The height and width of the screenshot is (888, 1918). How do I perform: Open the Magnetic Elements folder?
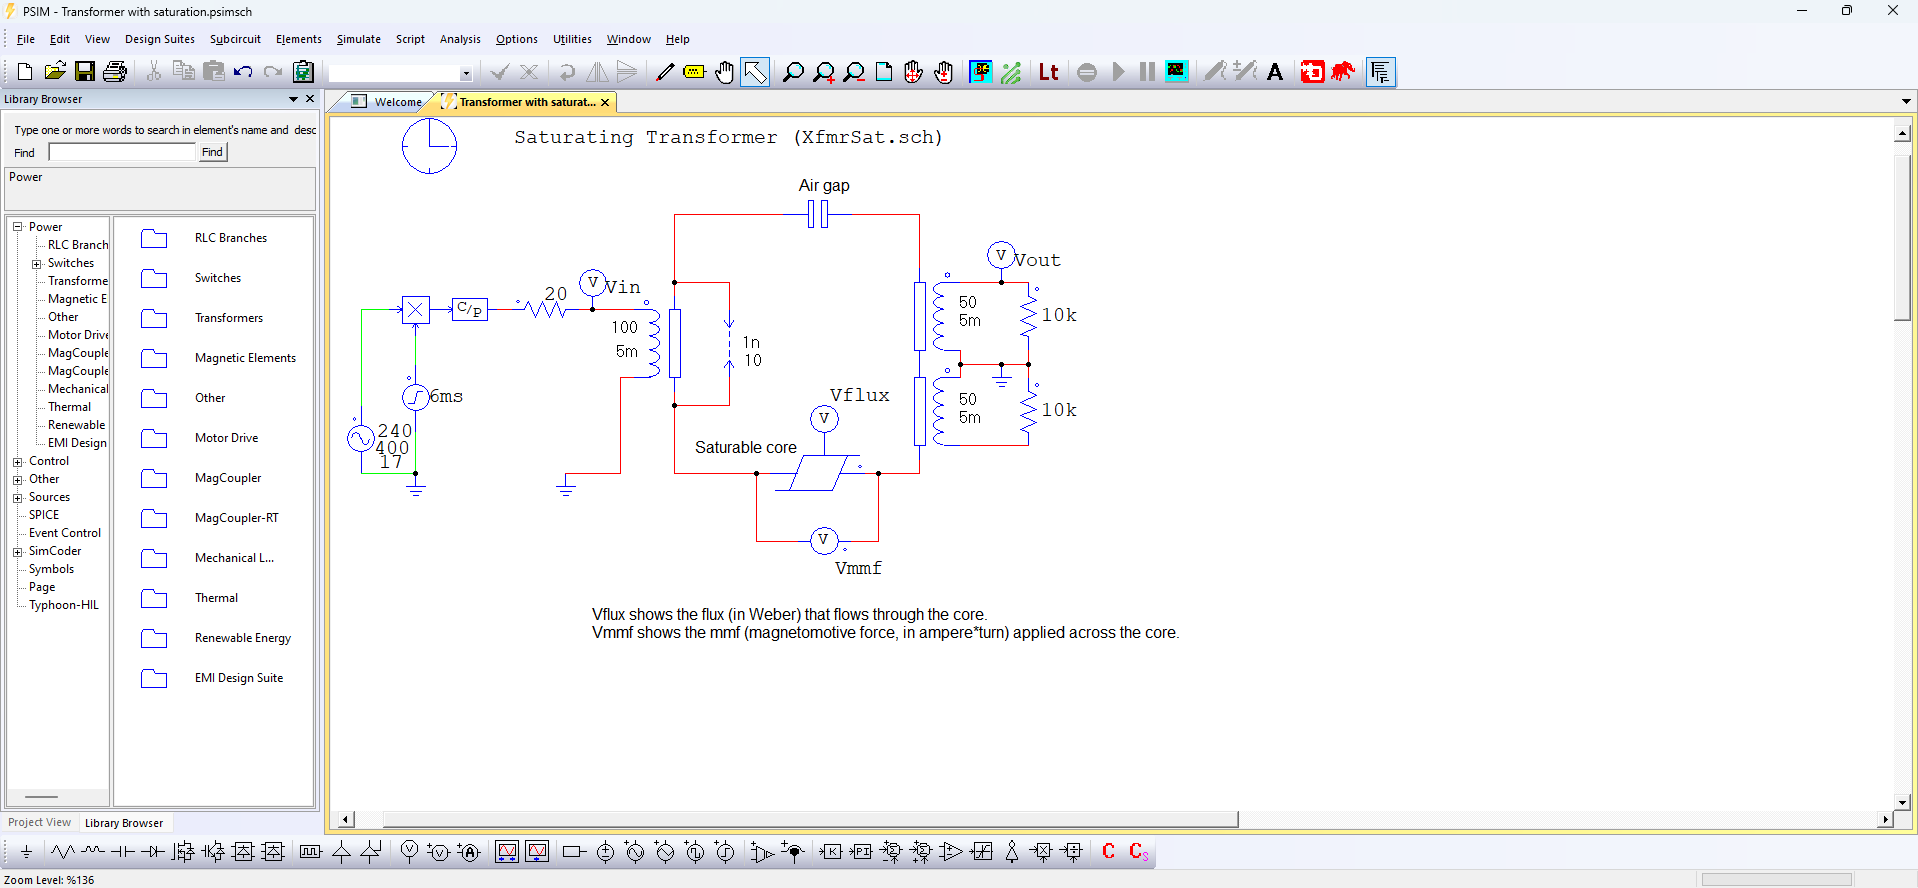tap(244, 358)
